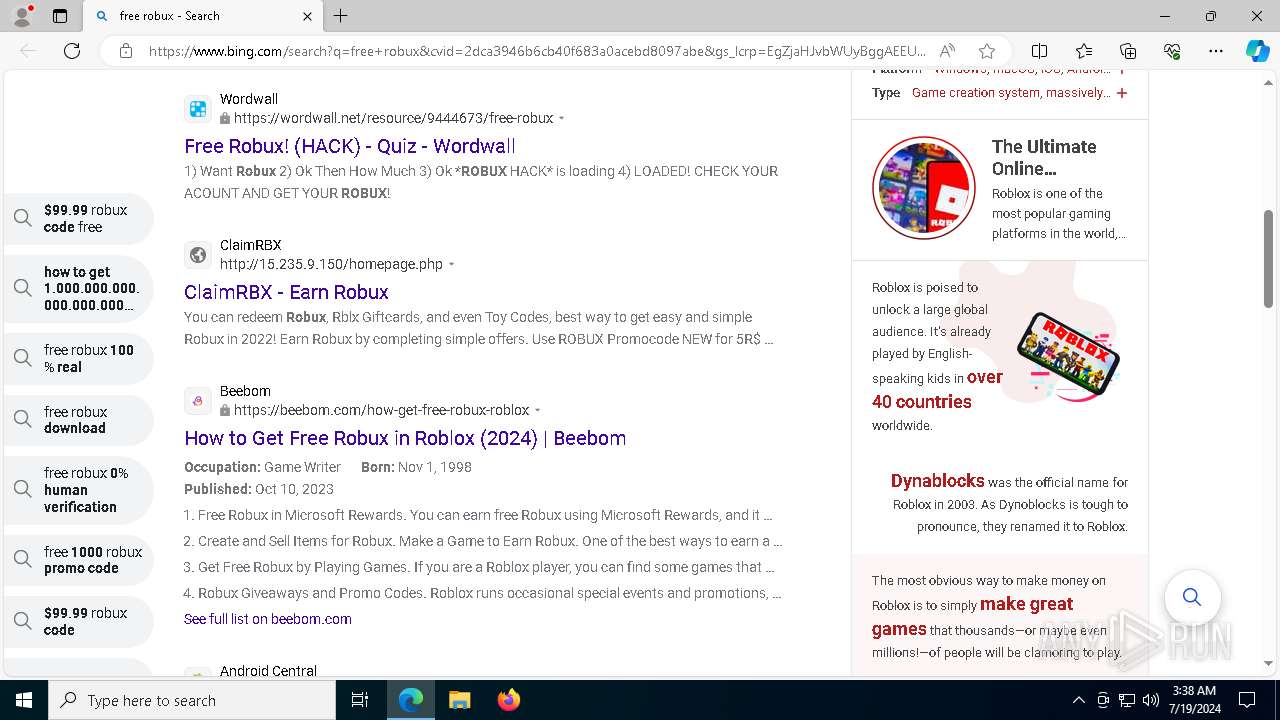Select the 'free robux - Search' tab
The height and width of the screenshot is (720, 1280).
tap(201, 16)
